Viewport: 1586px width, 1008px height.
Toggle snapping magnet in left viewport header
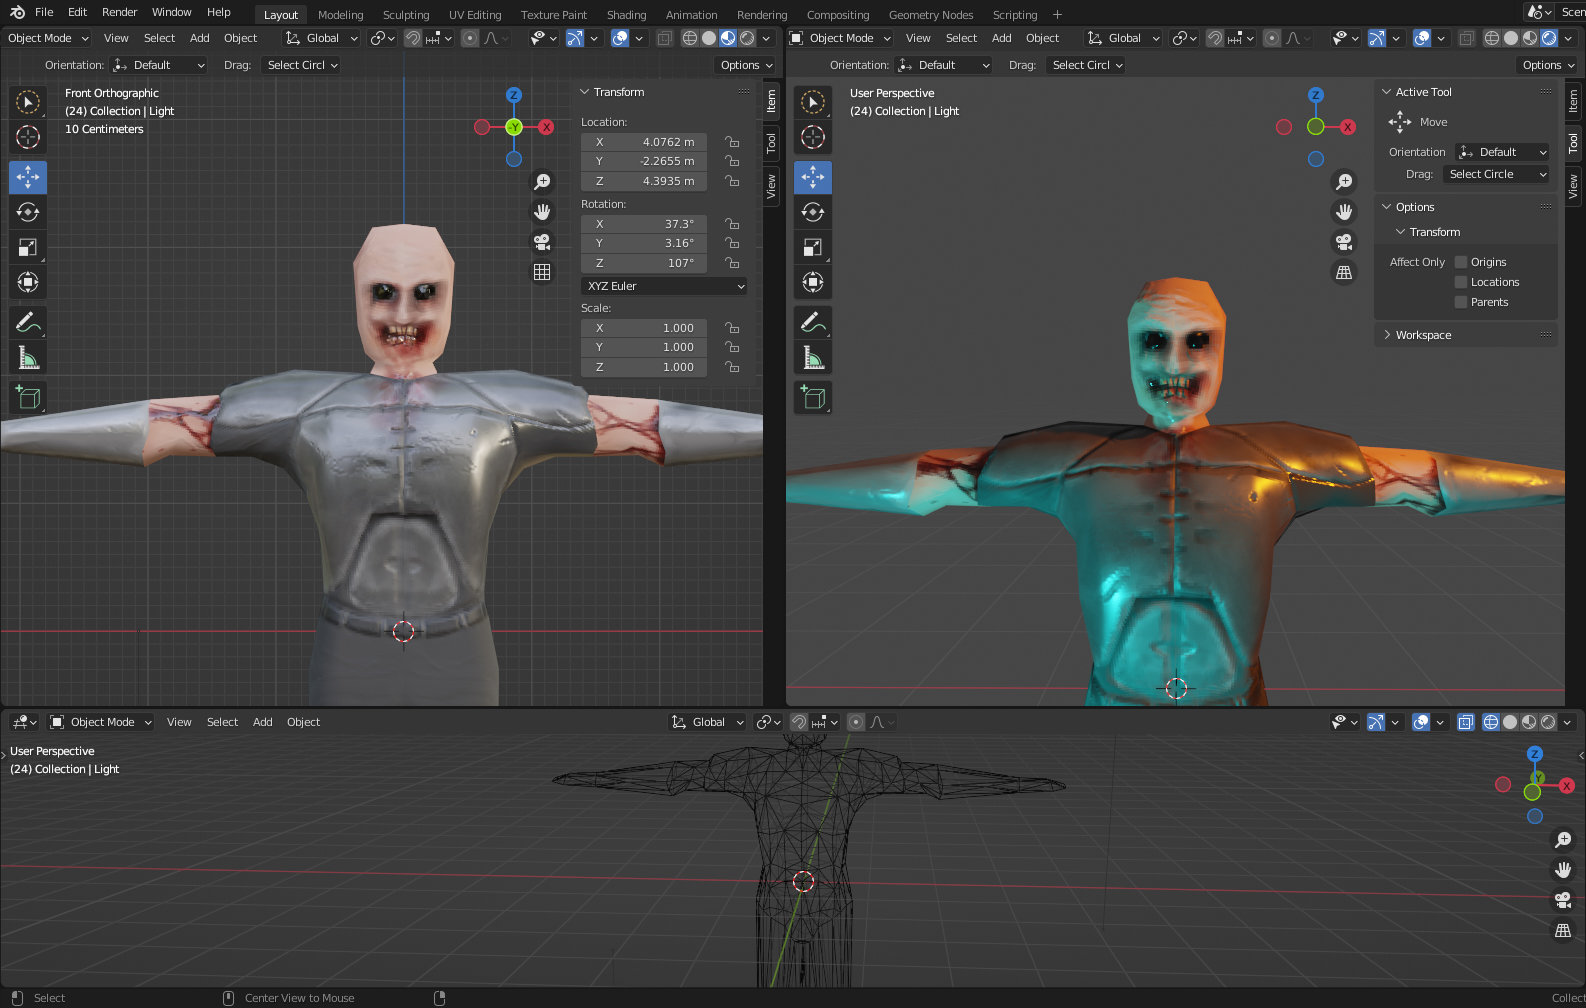pyautogui.click(x=413, y=38)
